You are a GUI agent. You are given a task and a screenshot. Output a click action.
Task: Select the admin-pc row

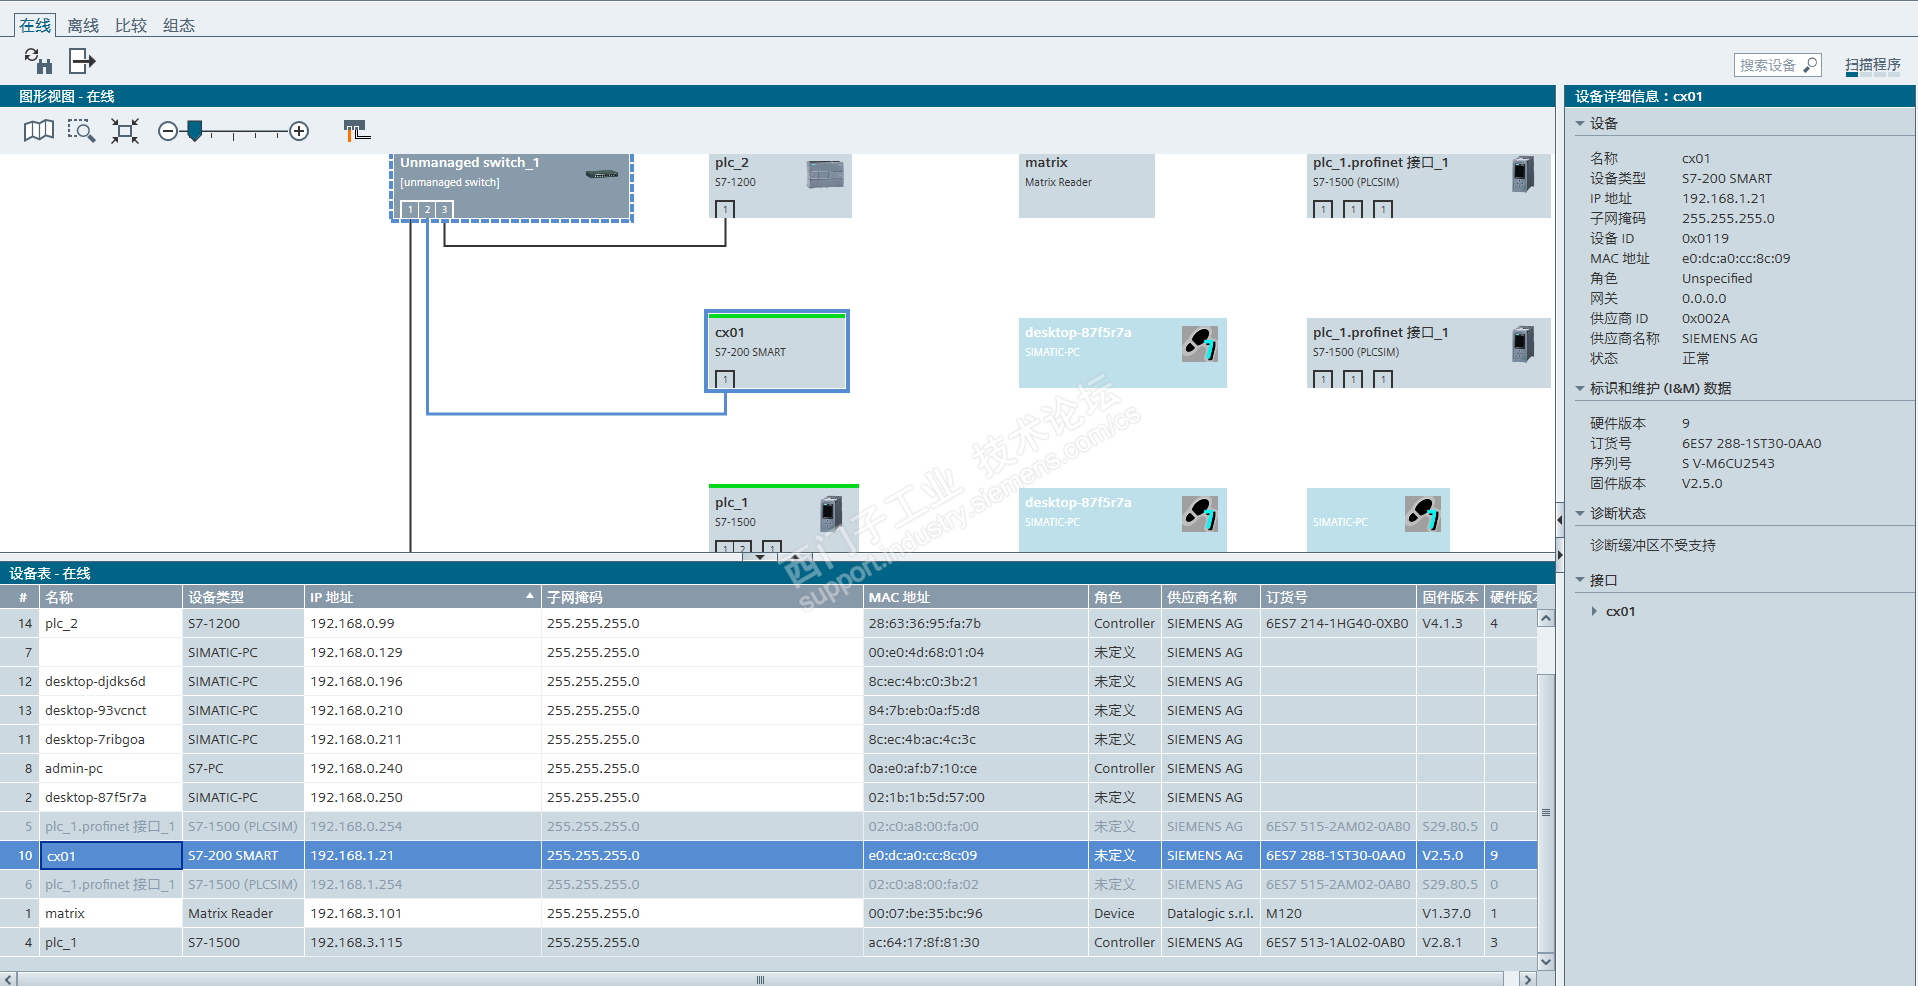[x=768, y=768]
